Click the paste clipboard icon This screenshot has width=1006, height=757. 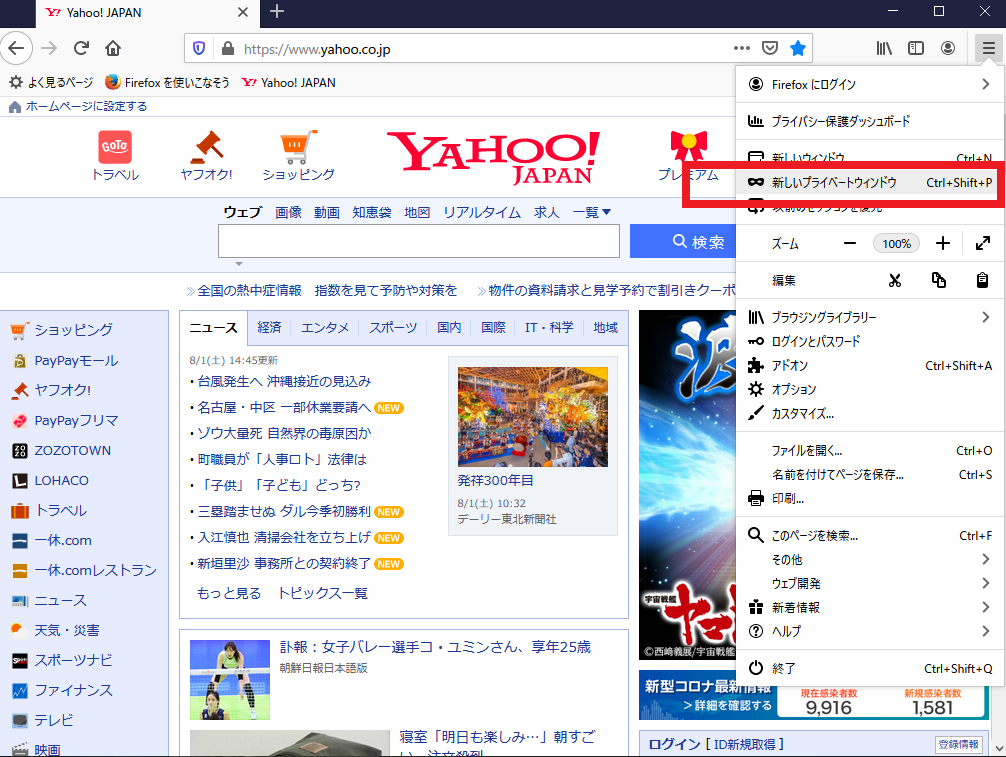click(x=982, y=280)
